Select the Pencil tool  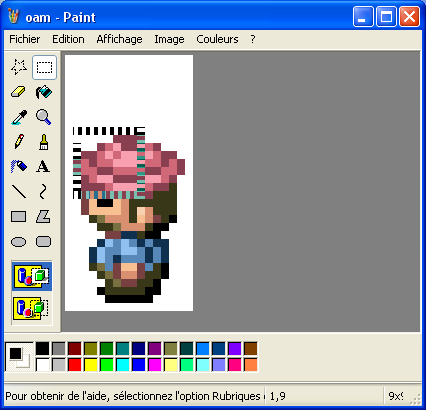[19, 142]
